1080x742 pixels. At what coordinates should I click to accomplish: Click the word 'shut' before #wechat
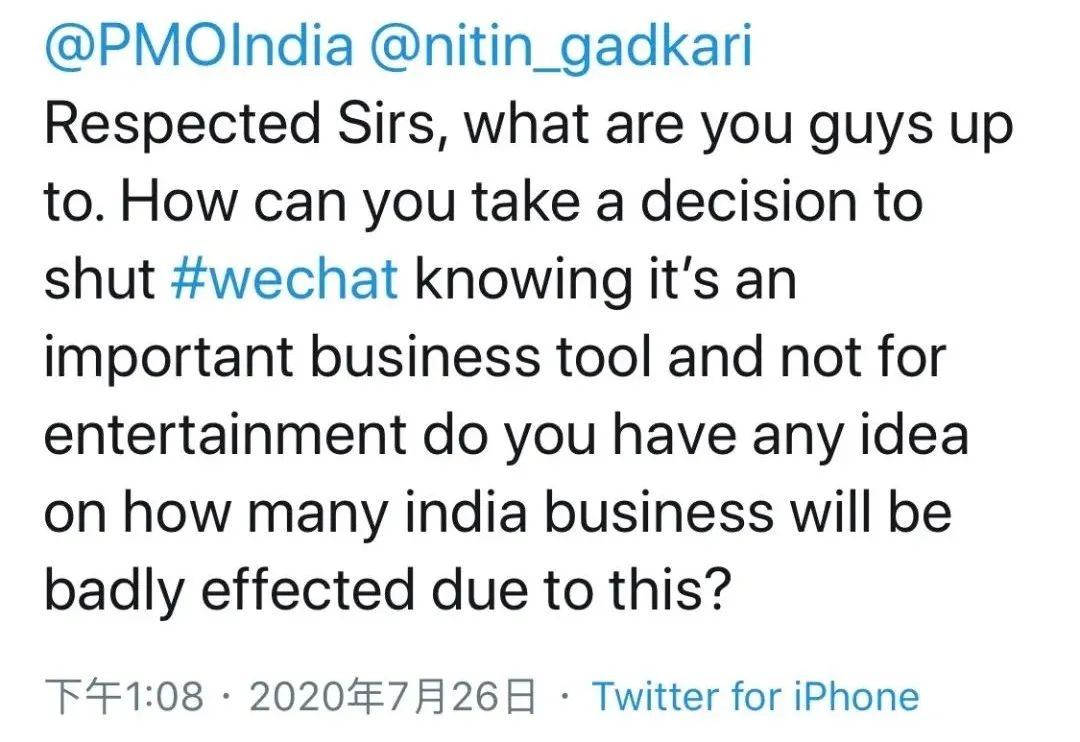(100, 279)
